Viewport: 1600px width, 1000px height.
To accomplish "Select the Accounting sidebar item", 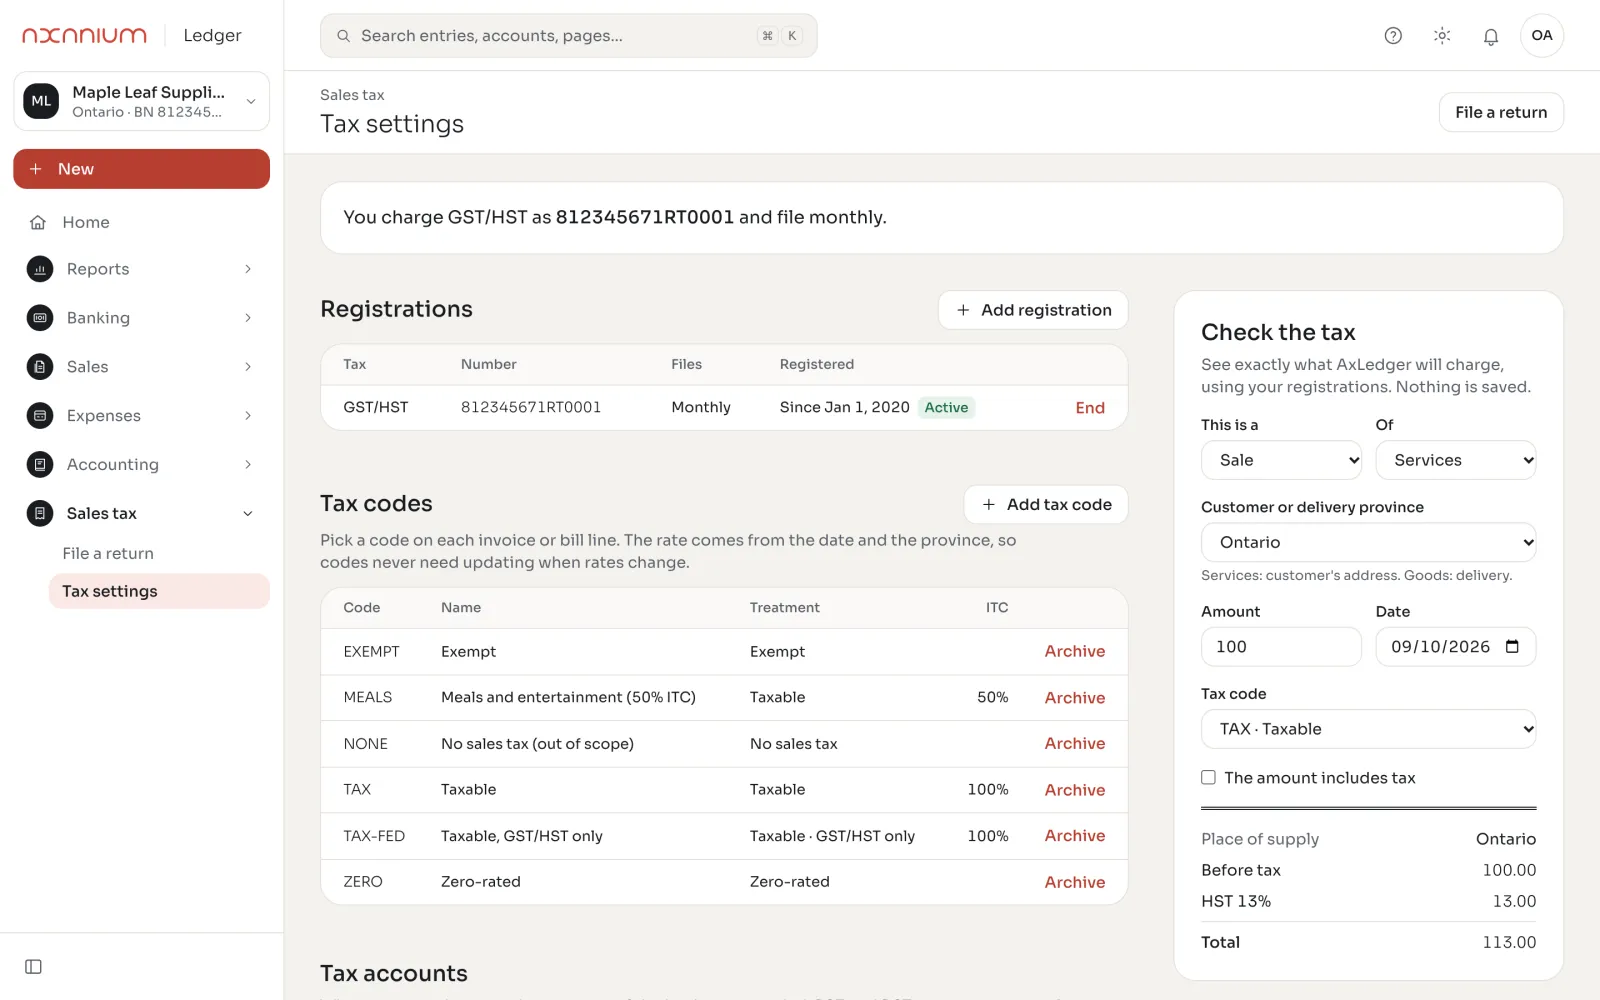I will 141,465.
